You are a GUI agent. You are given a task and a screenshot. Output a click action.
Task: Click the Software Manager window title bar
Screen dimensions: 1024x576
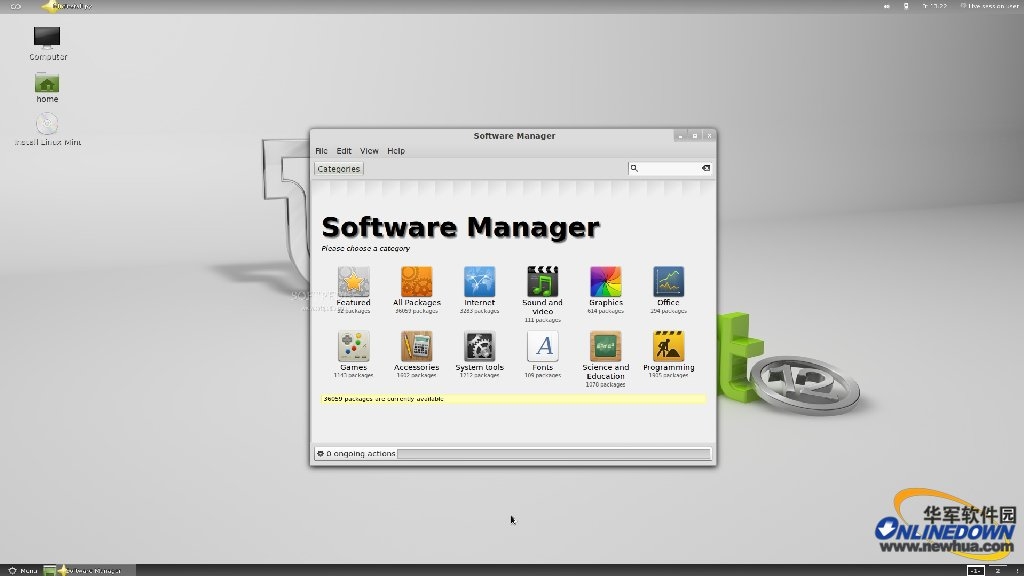pos(514,136)
